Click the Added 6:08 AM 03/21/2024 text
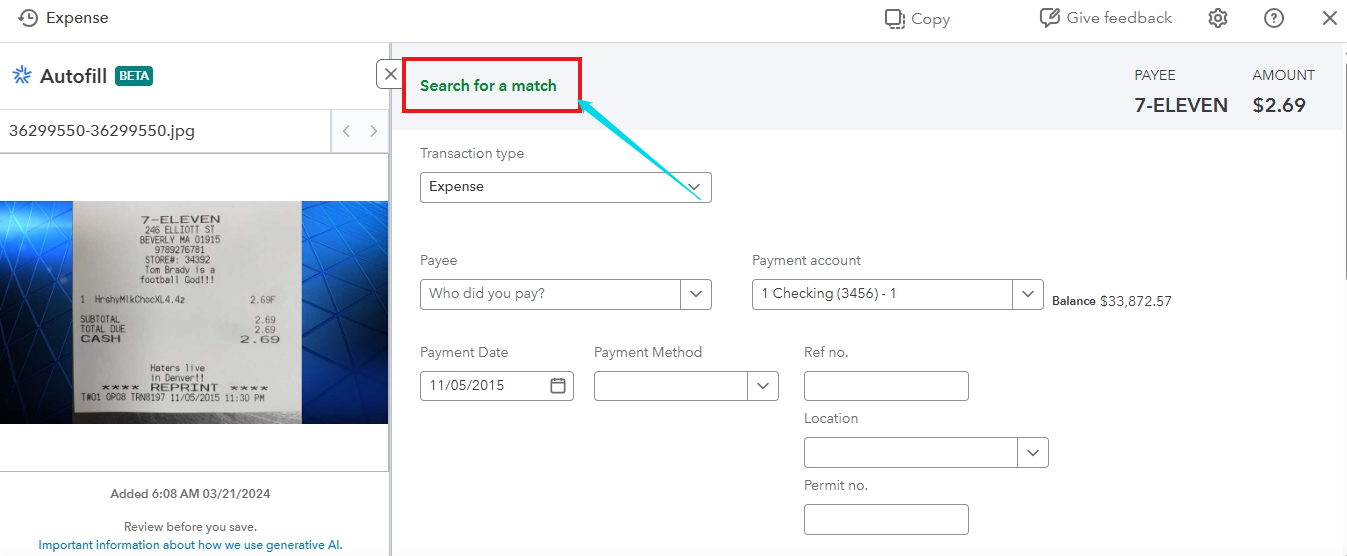Image resolution: width=1347 pixels, height=556 pixels. tap(190, 494)
